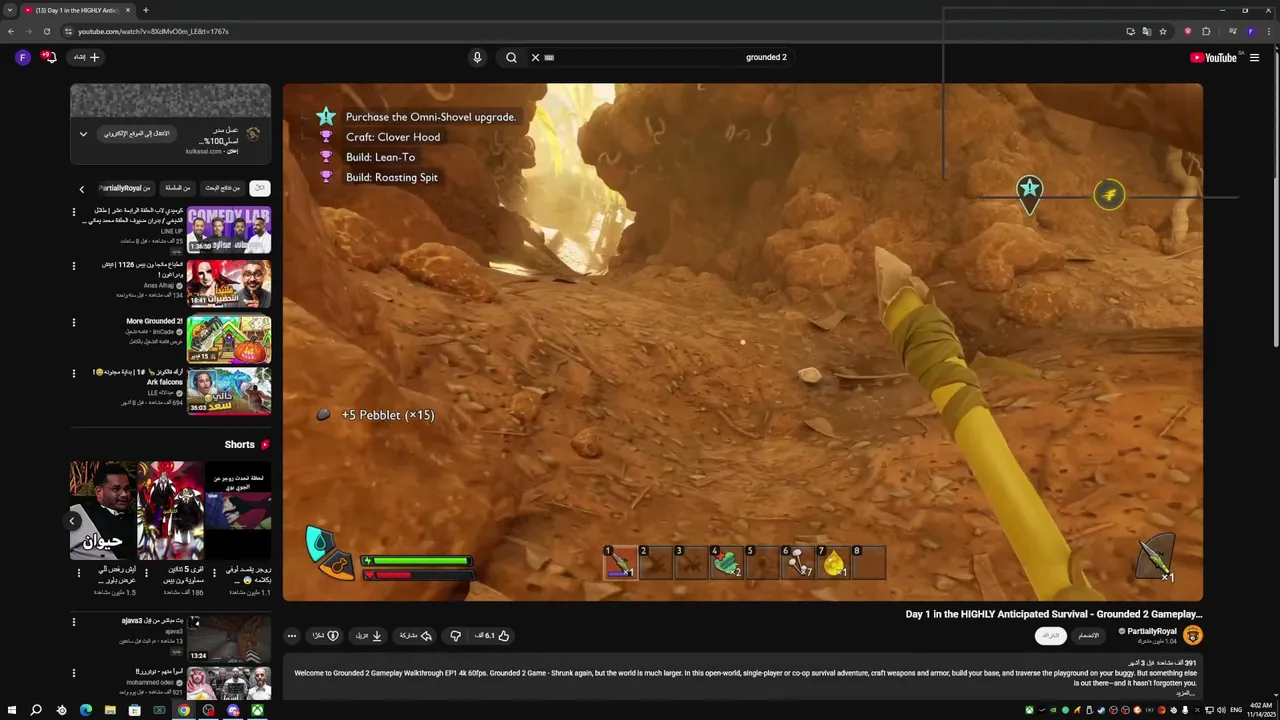Open the PartiallyRoyal channel avatar

point(1192,634)
